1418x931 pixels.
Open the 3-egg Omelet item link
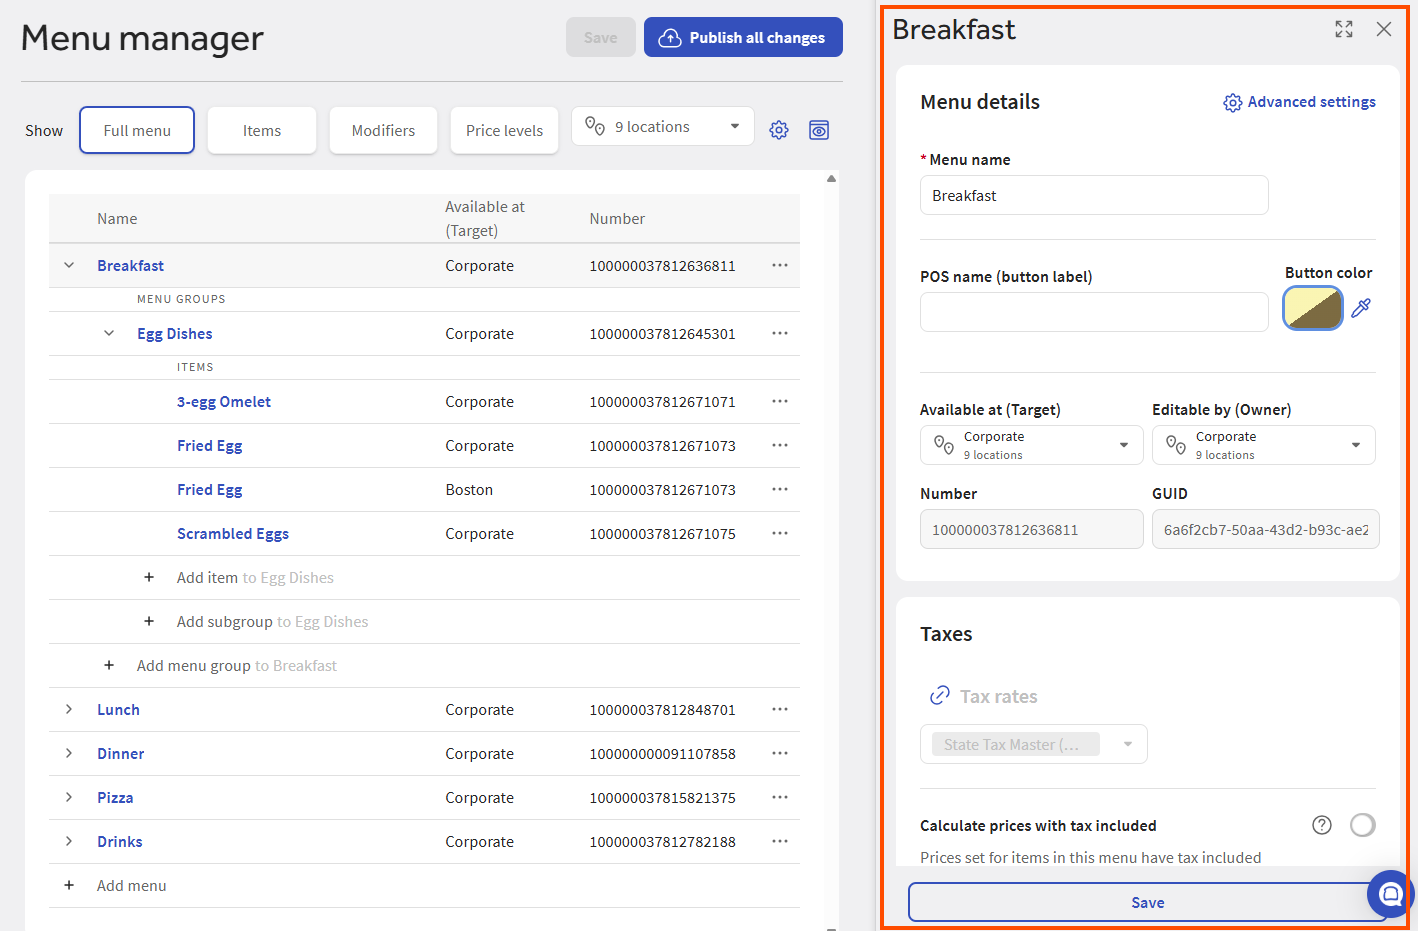tap(224, 401)
